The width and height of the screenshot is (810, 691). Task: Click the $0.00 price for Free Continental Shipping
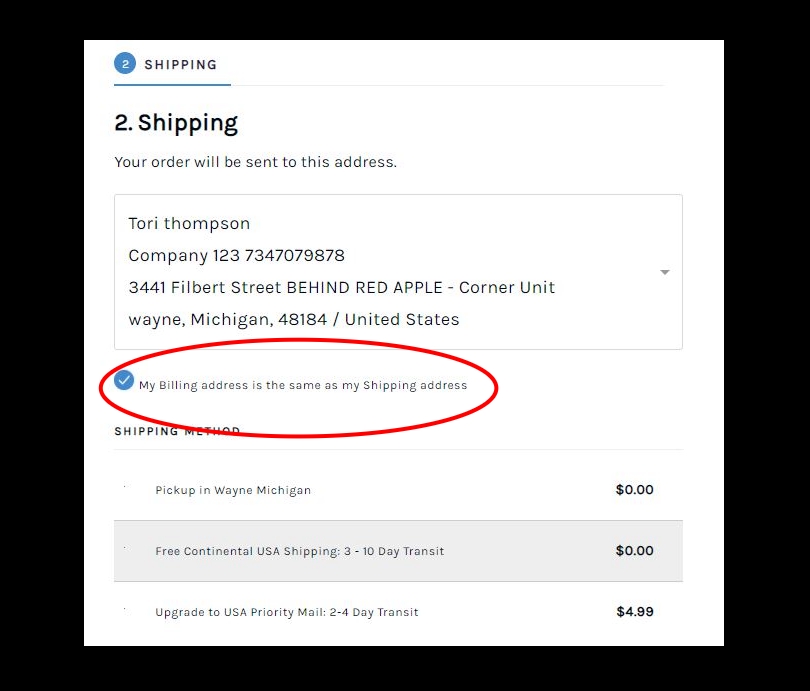click(x=634, y=551)
